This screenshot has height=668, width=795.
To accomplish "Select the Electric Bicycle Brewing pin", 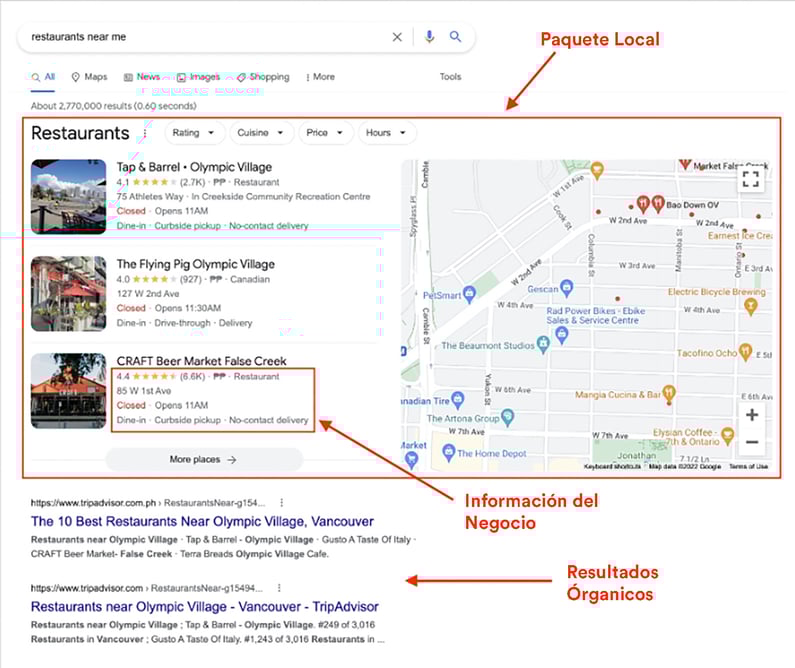I will point(751,306).
